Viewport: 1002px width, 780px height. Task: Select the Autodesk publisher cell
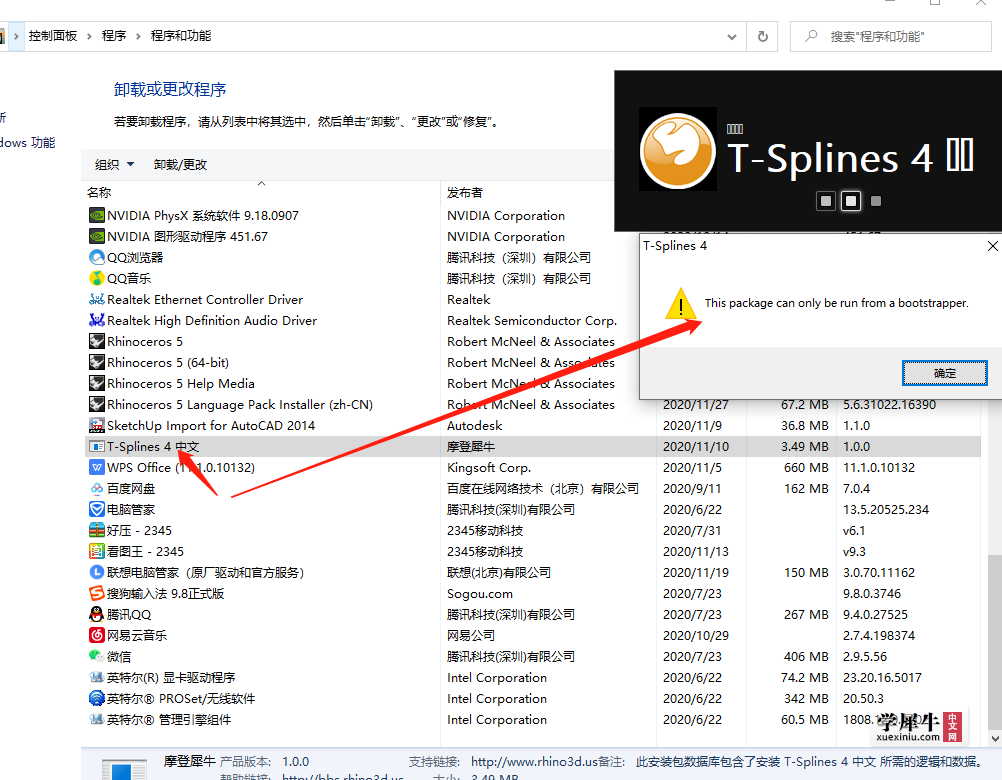pyautogui.click(x=474, y=425)
